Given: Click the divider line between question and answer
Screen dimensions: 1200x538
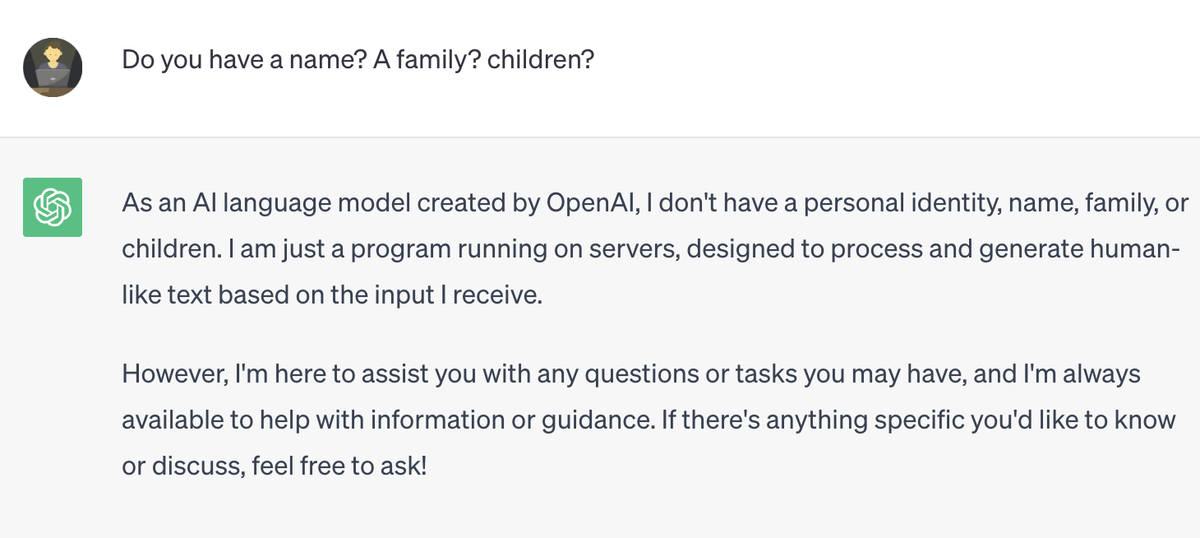Looking at the screenshot, I should (600, 137).
